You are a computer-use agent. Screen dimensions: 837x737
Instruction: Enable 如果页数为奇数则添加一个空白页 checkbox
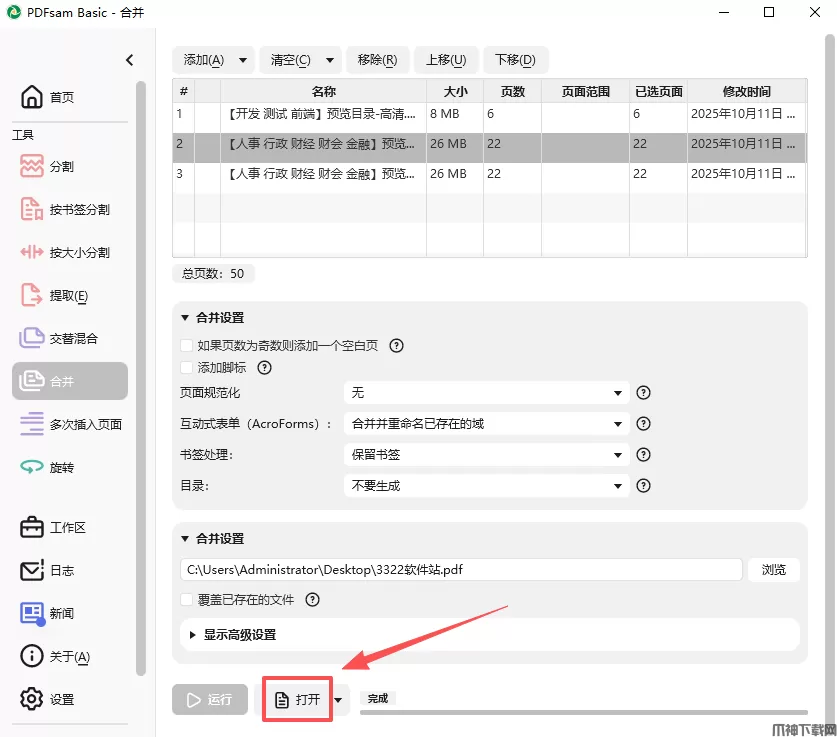coord(186,345)
